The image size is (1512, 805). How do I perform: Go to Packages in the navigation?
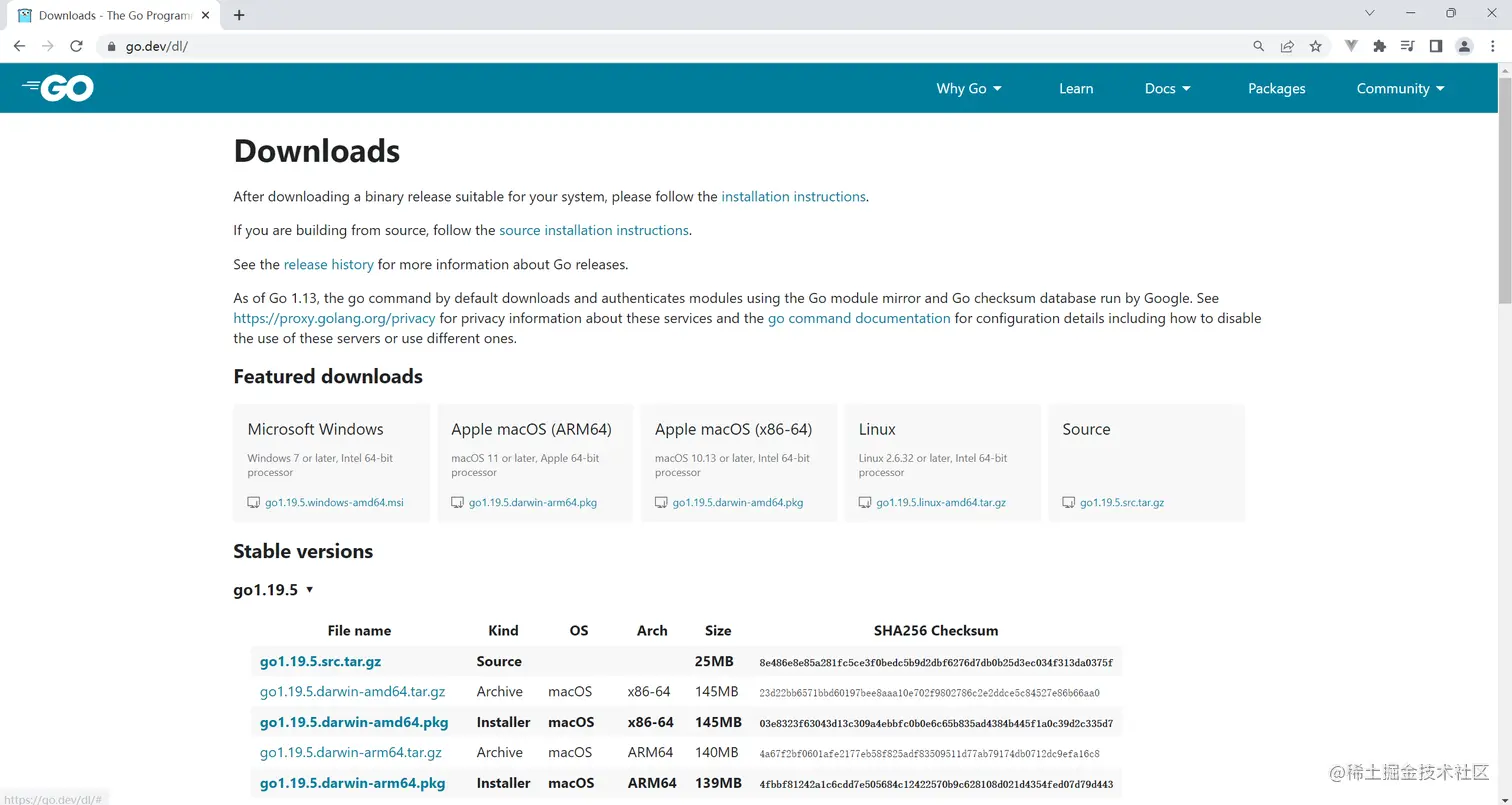pos(1277,88)
